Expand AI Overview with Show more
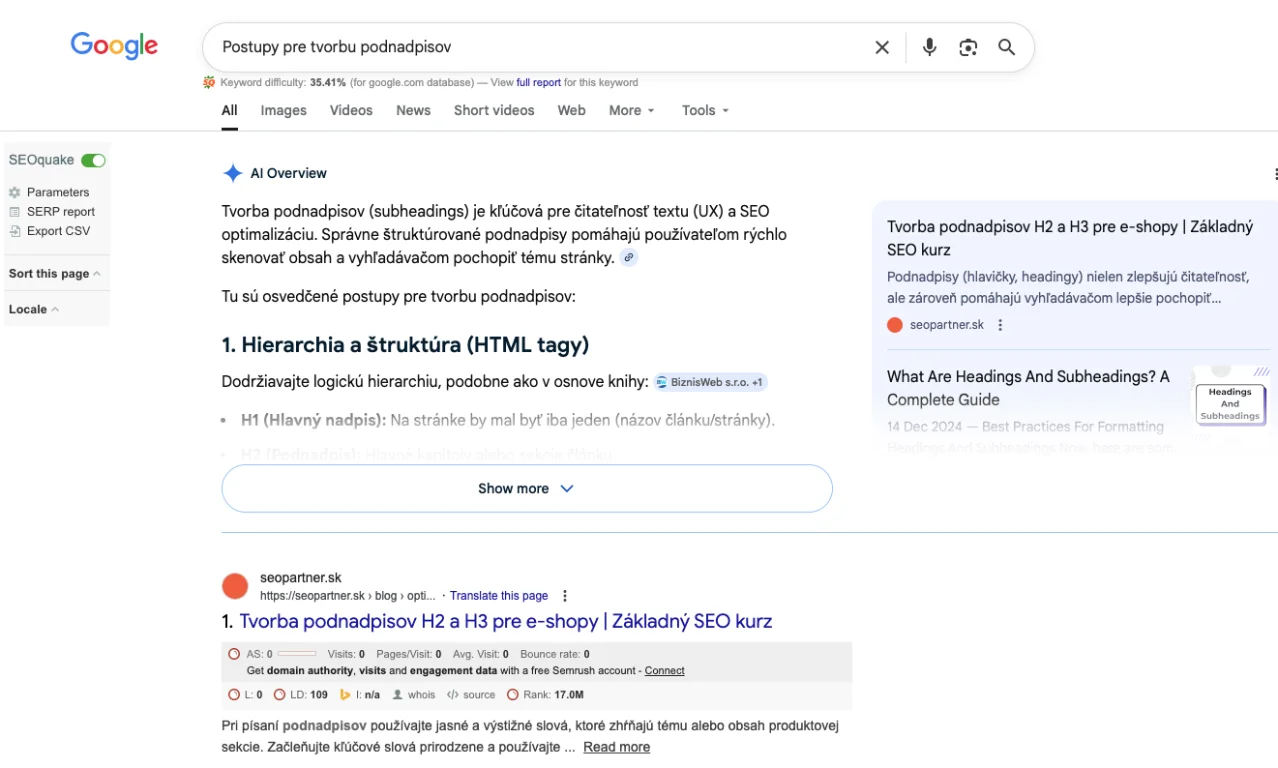The height and width of the screenshot is (768, 1278). (526, 489)
